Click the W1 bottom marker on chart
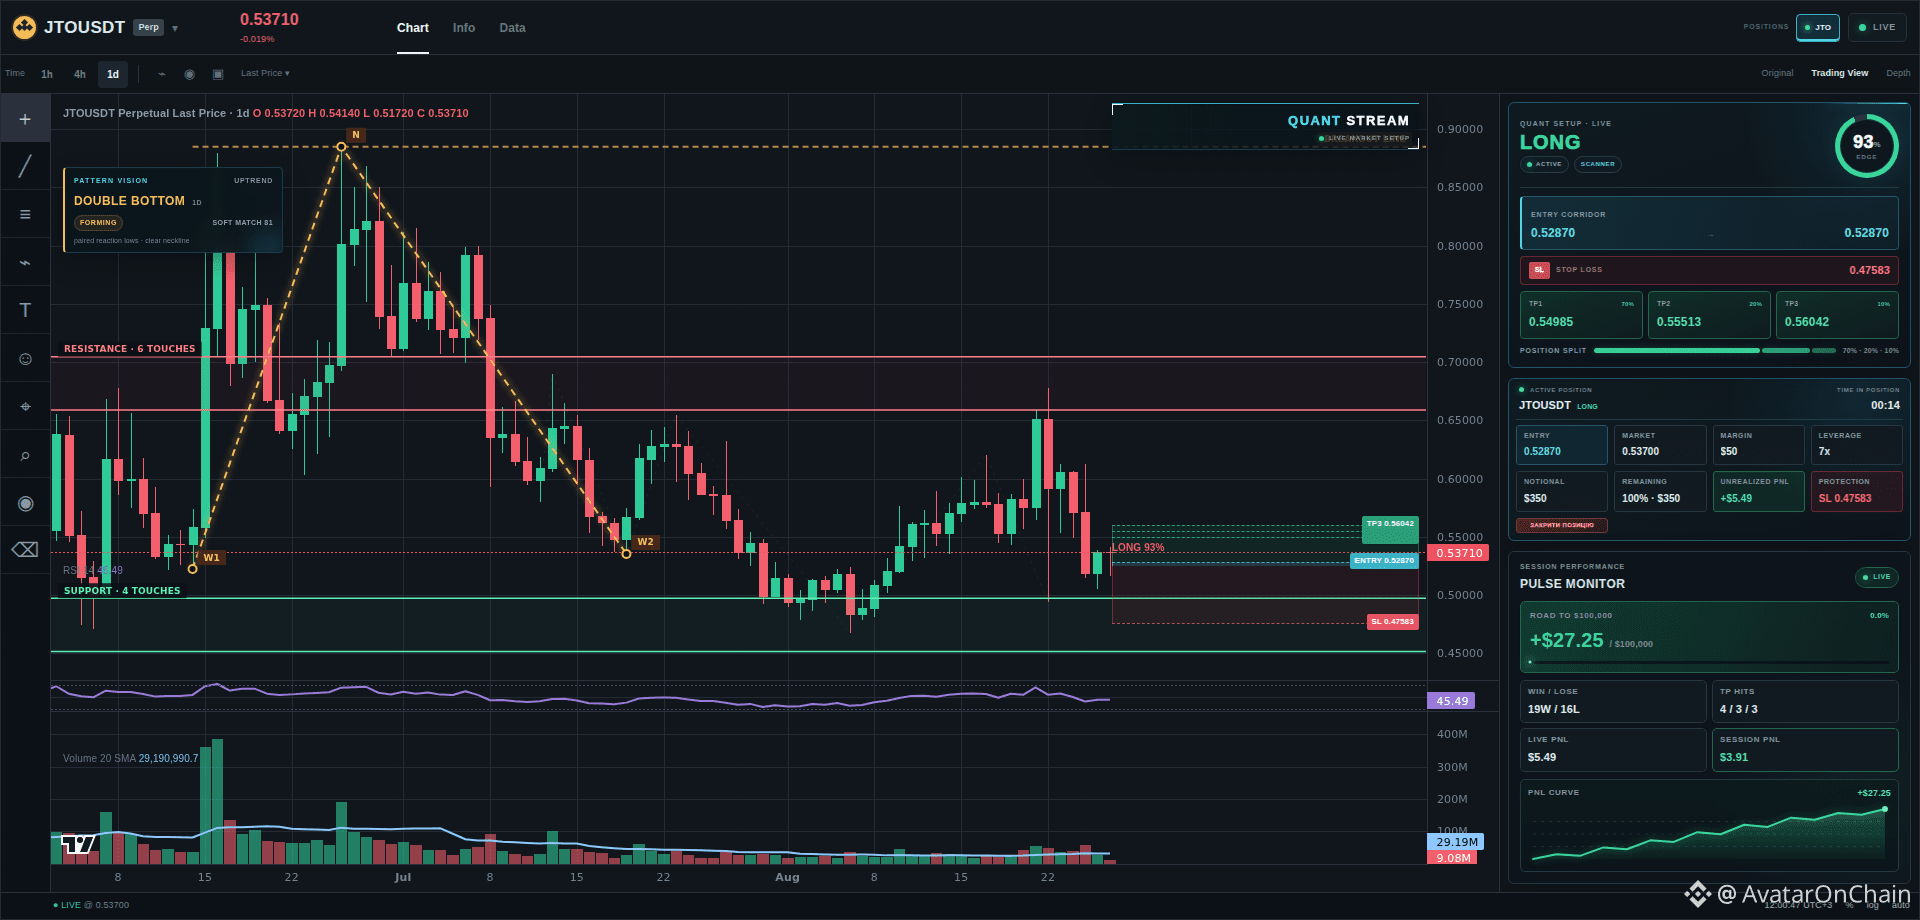The width and height of the screenshot is (1920, 920). tap(211, 558)
